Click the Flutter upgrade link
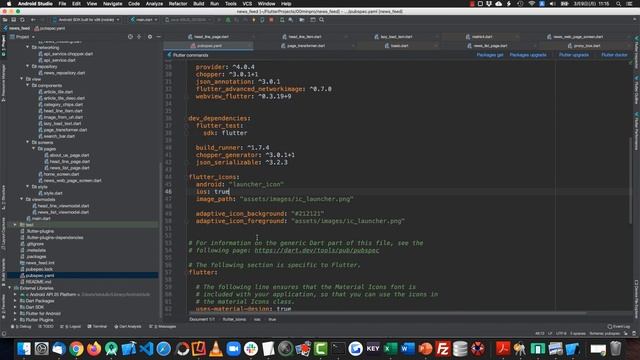 [x=573, y=55]
